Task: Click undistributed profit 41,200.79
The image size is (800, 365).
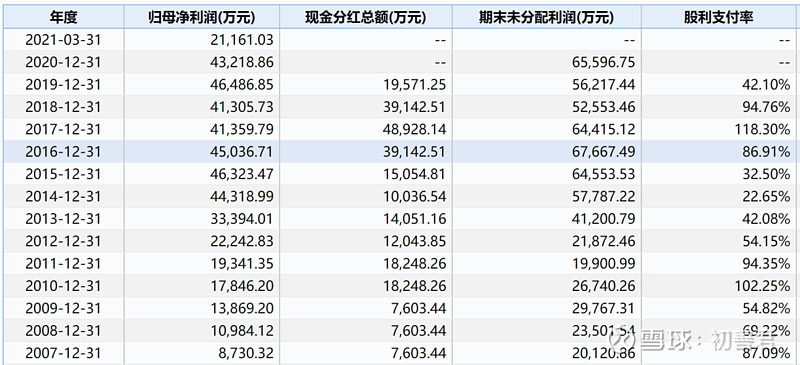Action: click(x=604, y=220)
